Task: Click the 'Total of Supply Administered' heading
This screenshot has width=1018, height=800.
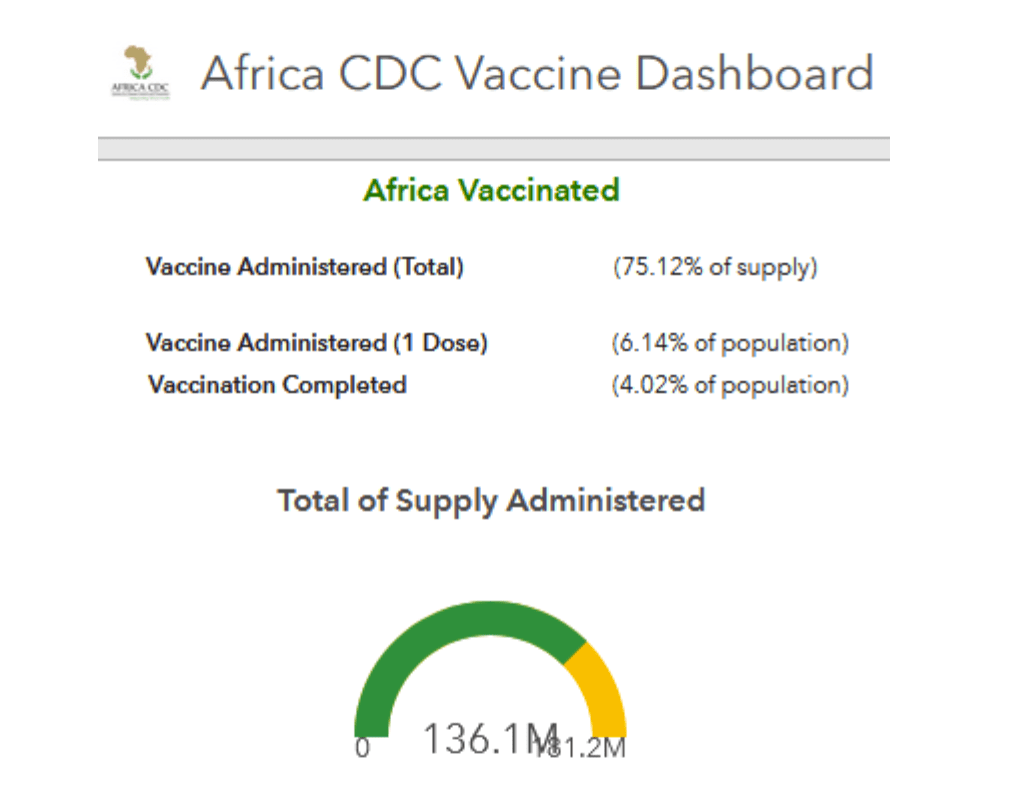Action: pos(491,500)
